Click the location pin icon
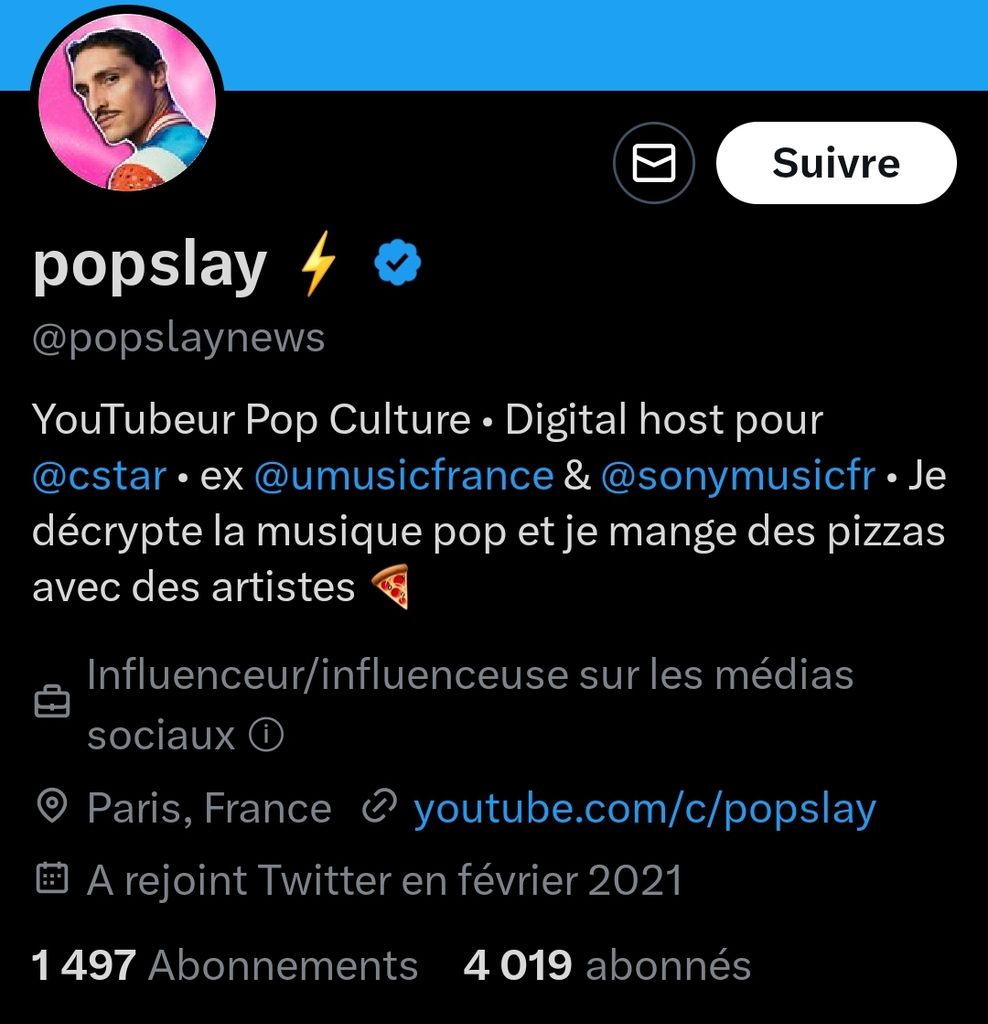The height and width of the screenshot is (1024, 988). (52, 806)
